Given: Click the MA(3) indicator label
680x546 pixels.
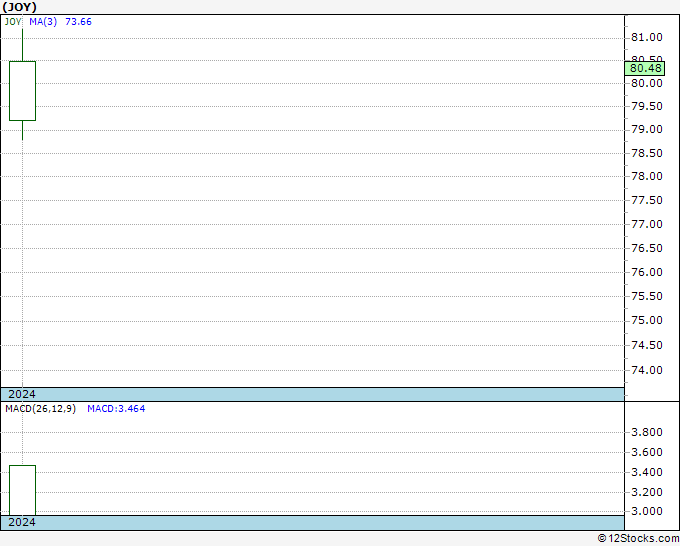Looking at the screenshot, I should [43, 22].
